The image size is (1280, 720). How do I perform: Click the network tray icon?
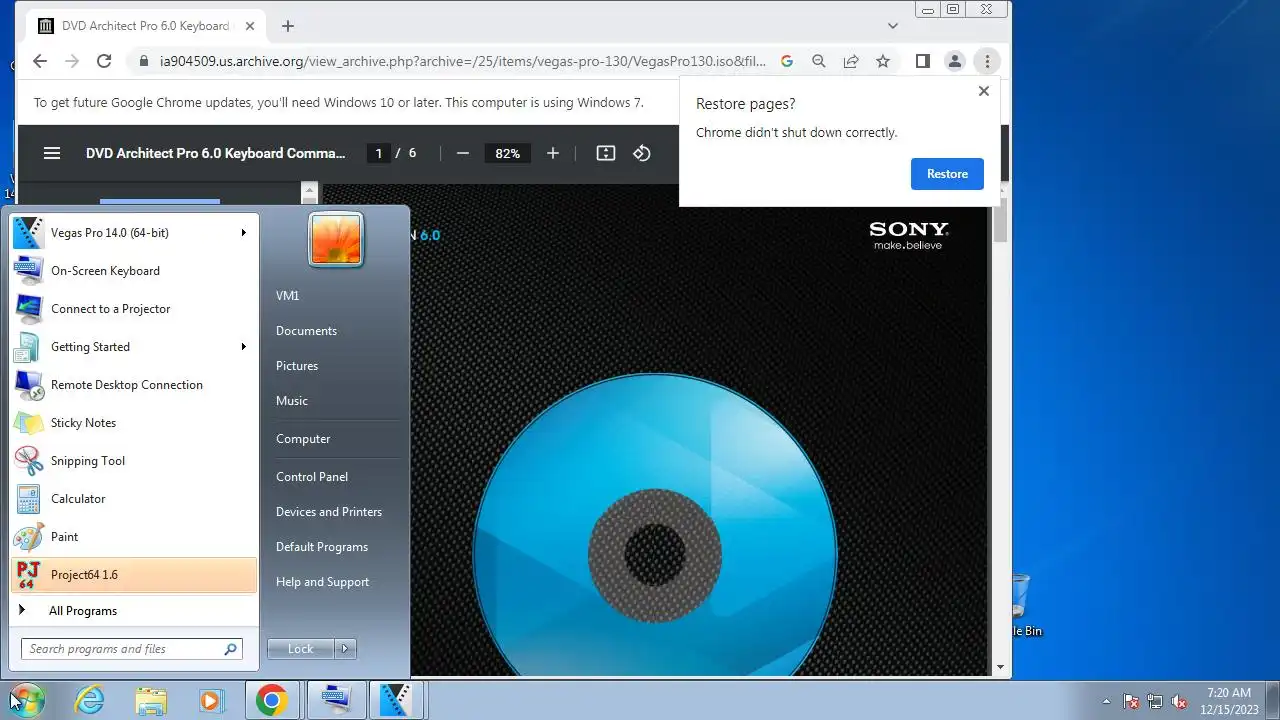(1155, 701)
